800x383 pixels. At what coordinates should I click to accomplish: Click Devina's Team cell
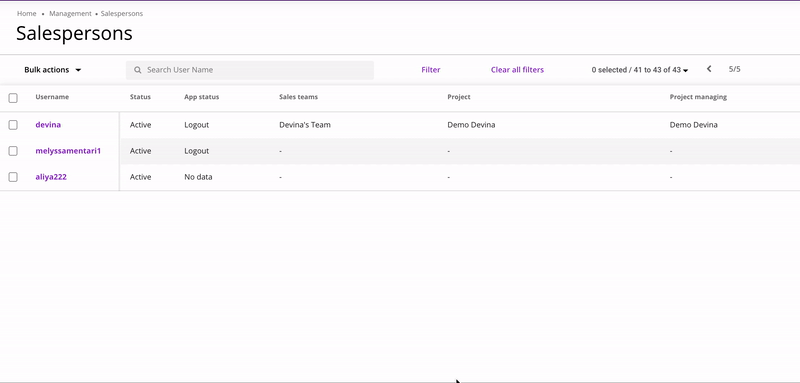point(305,125)
